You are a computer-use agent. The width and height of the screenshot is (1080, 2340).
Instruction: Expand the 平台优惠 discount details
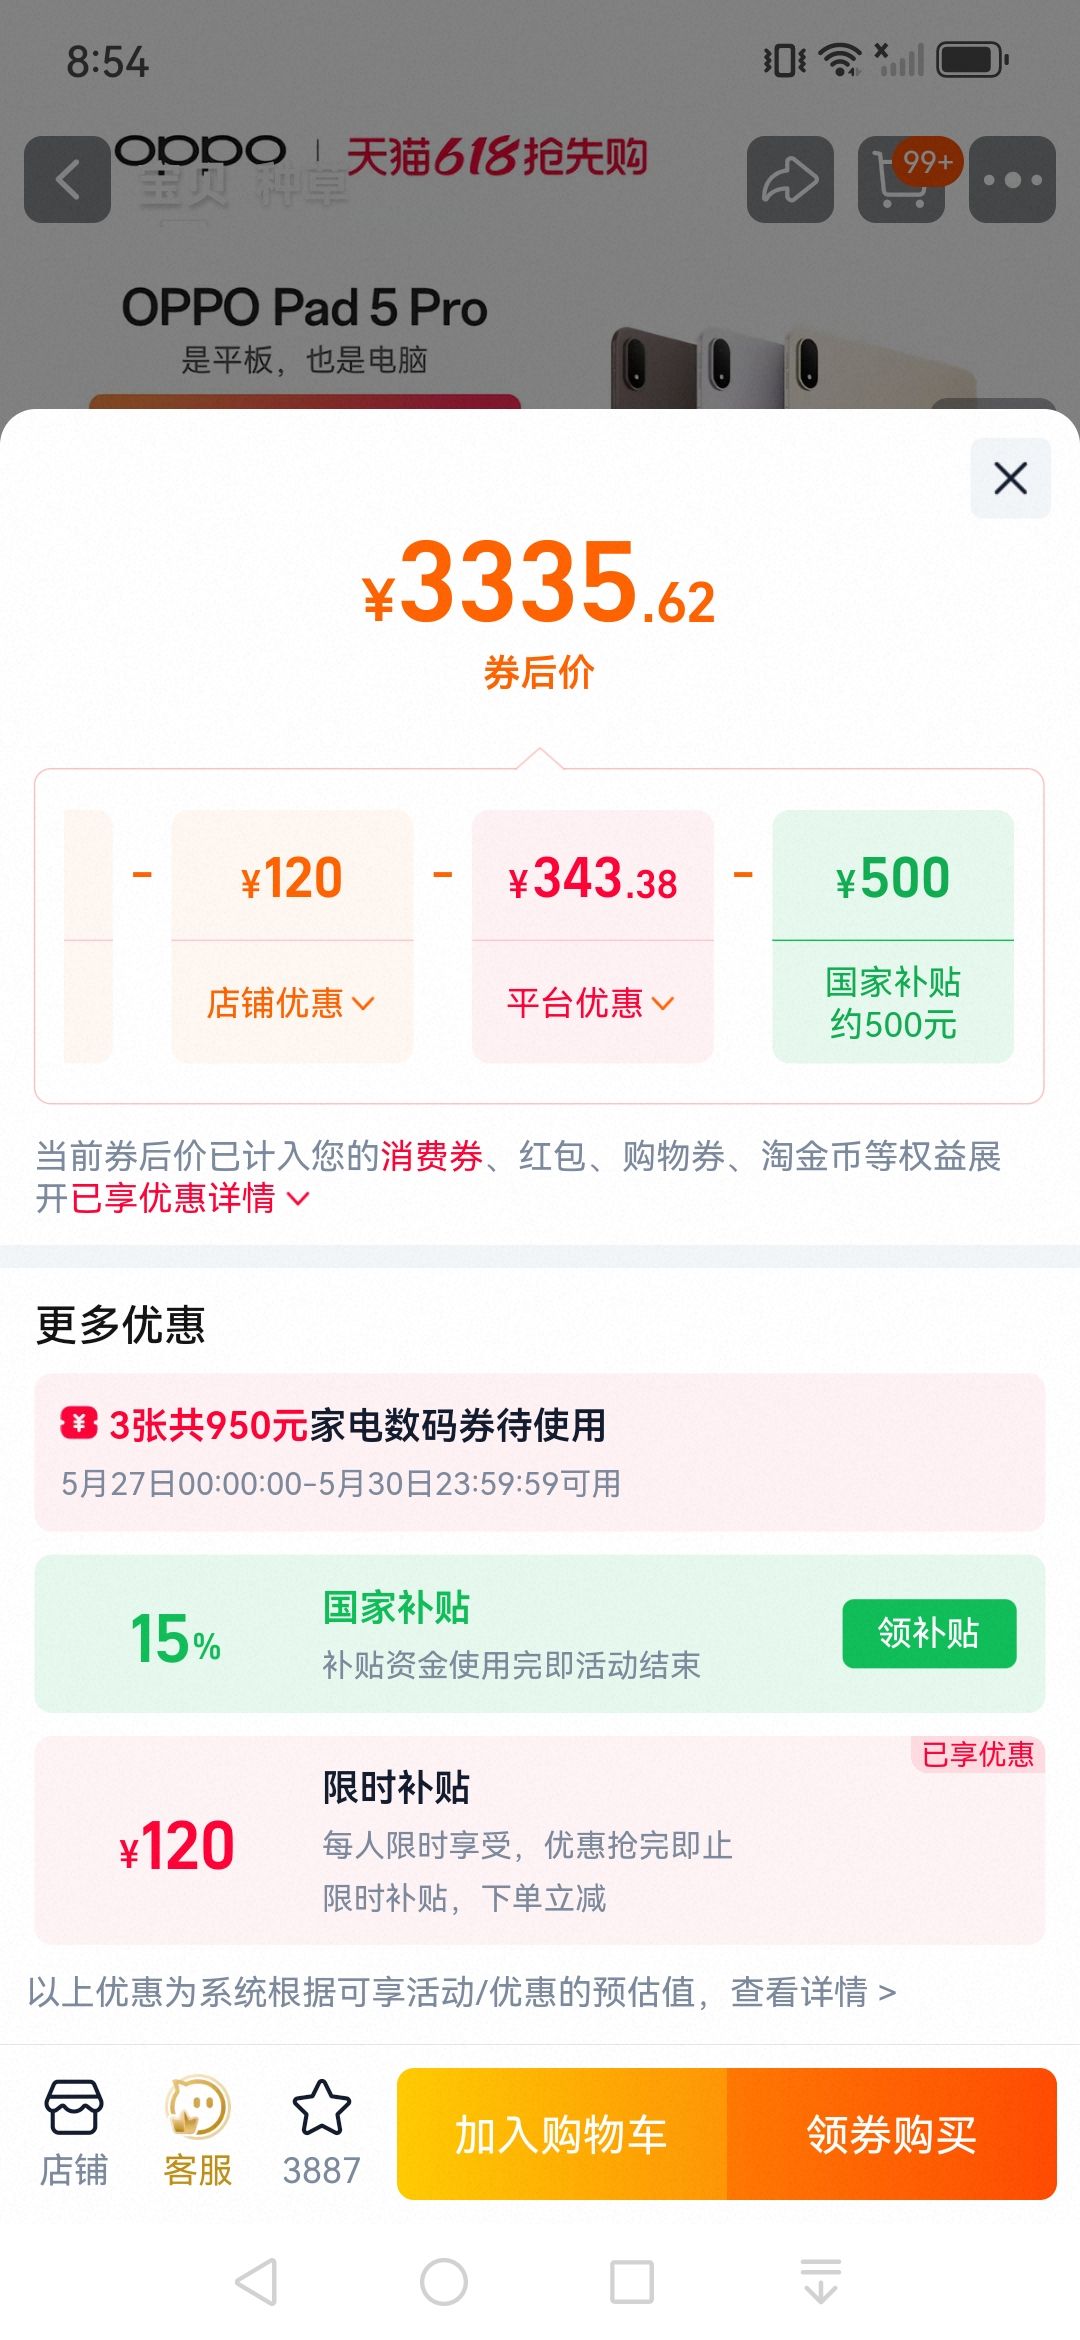click(591, 1002)
